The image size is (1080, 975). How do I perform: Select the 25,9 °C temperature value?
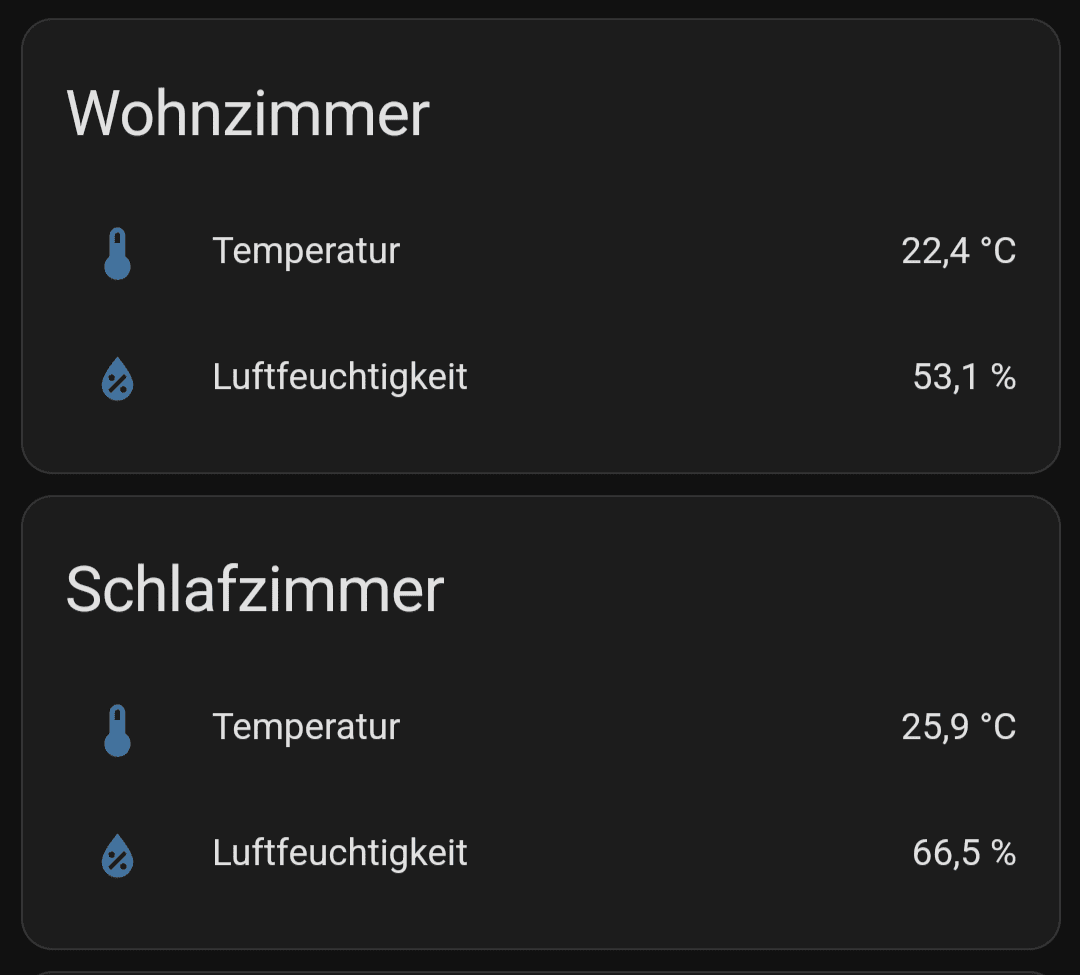coord(958,727)
